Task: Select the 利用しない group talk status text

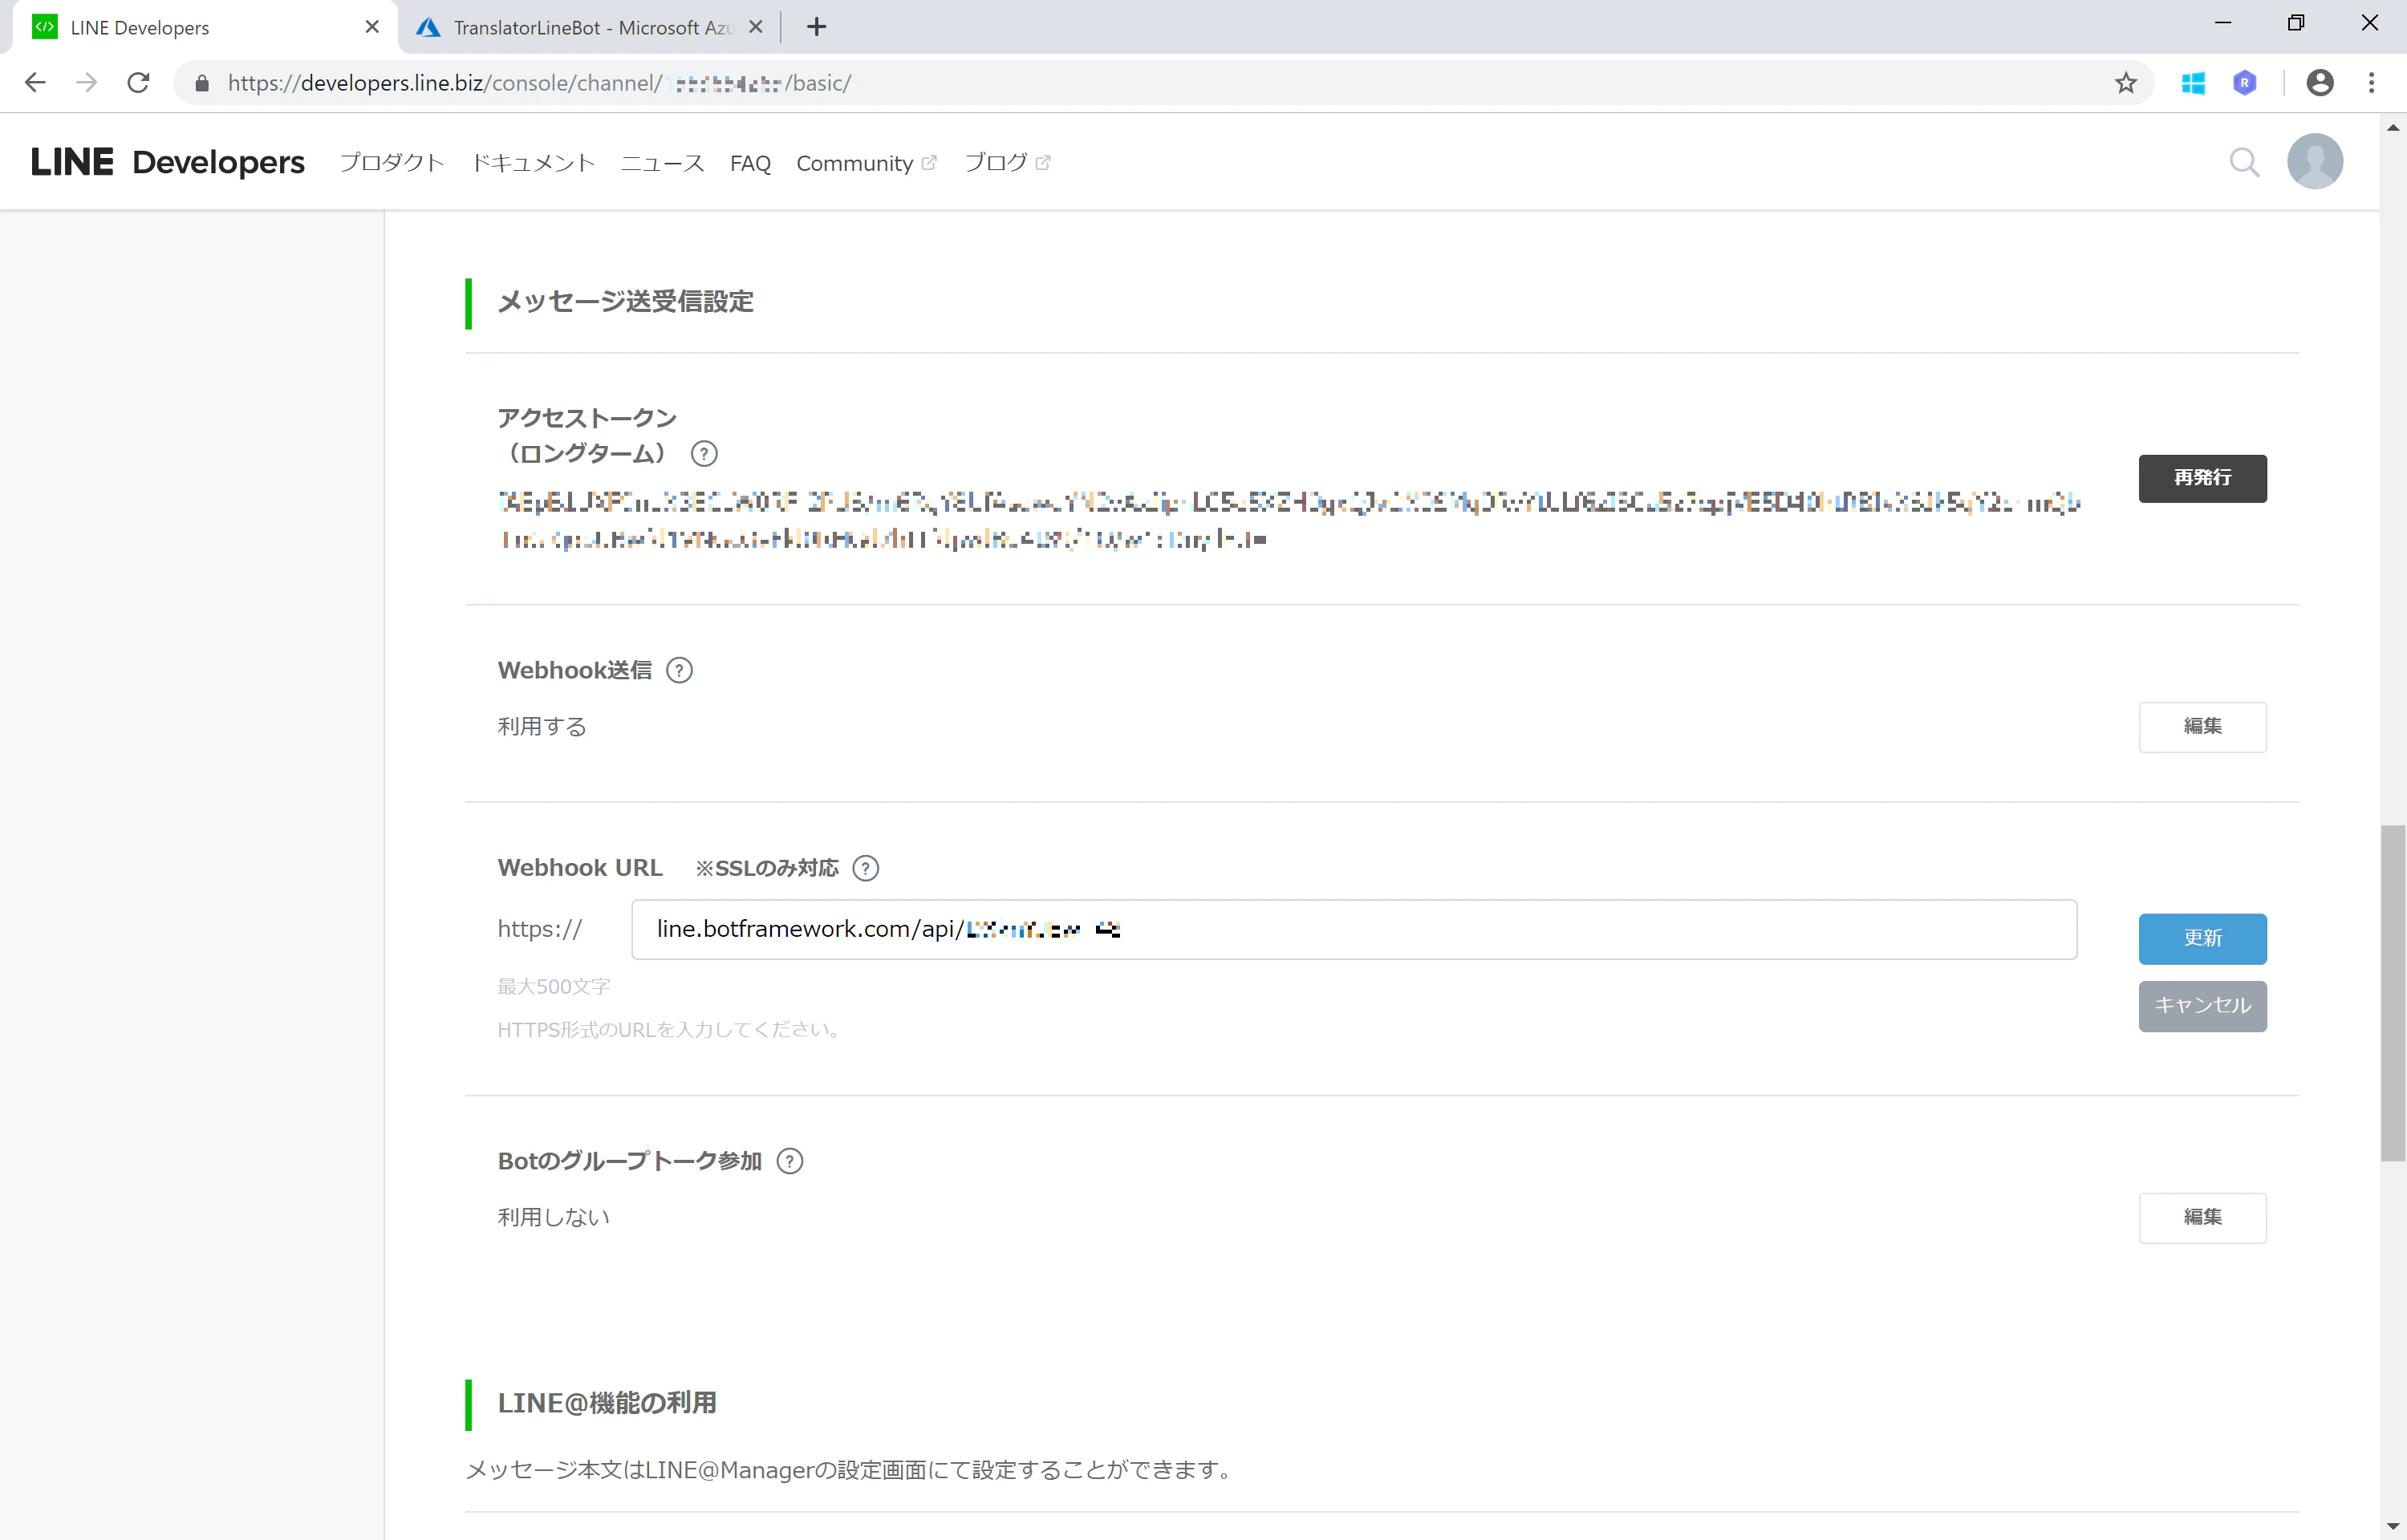Action: (x=553, y=1218)
